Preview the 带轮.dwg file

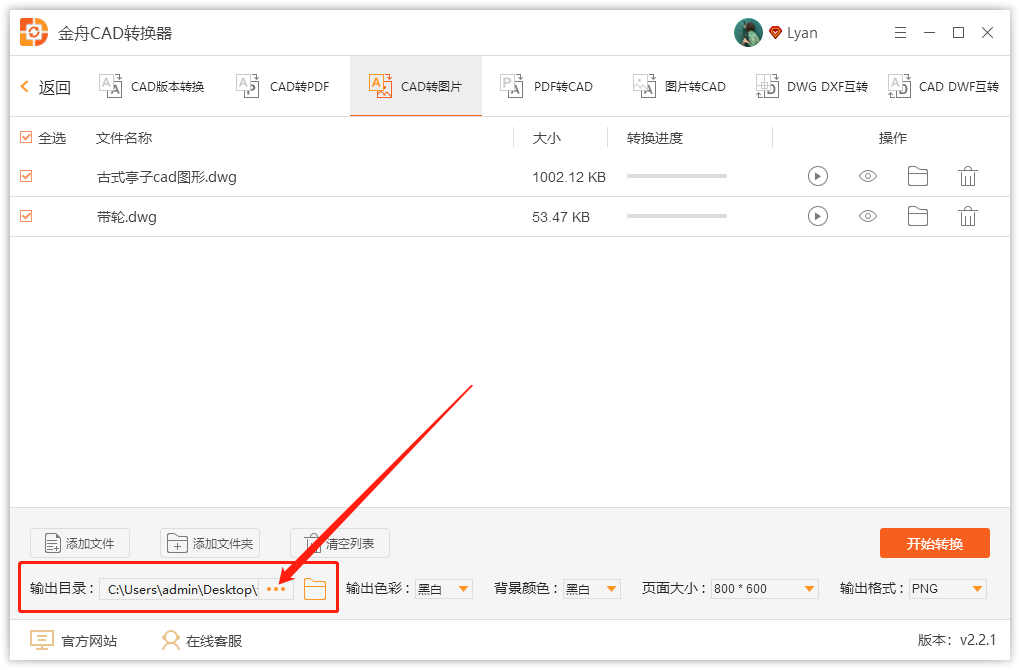[x=867, y=216]
